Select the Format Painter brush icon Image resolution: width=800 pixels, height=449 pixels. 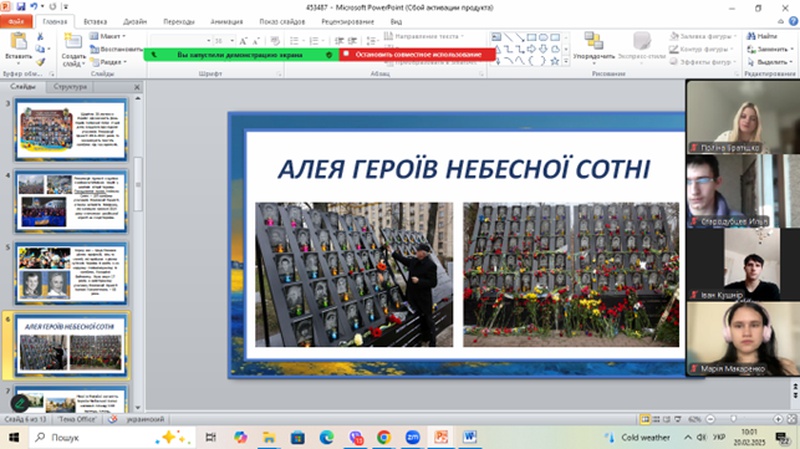pyautogui.click(x=40, y=60)
